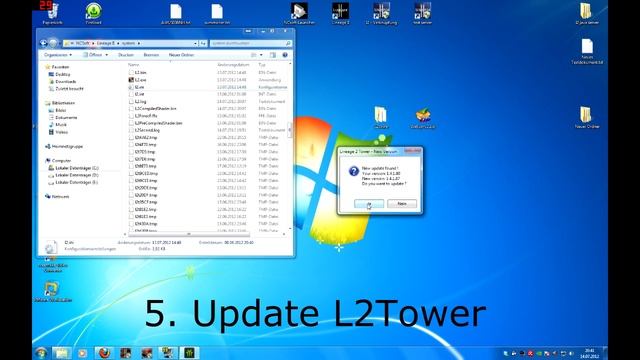Screen dimensions: 640x360
Task: Click the refresh button beside the address bar
Action: (203, 43)
